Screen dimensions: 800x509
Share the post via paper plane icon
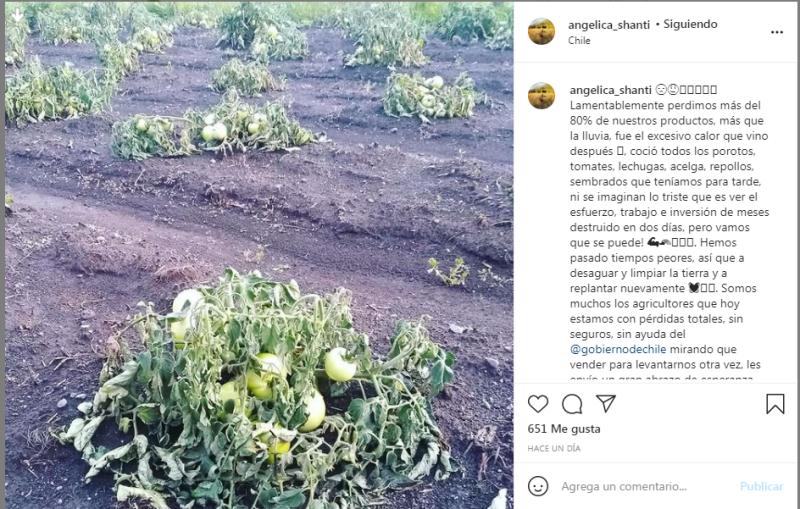click(606, 403)
